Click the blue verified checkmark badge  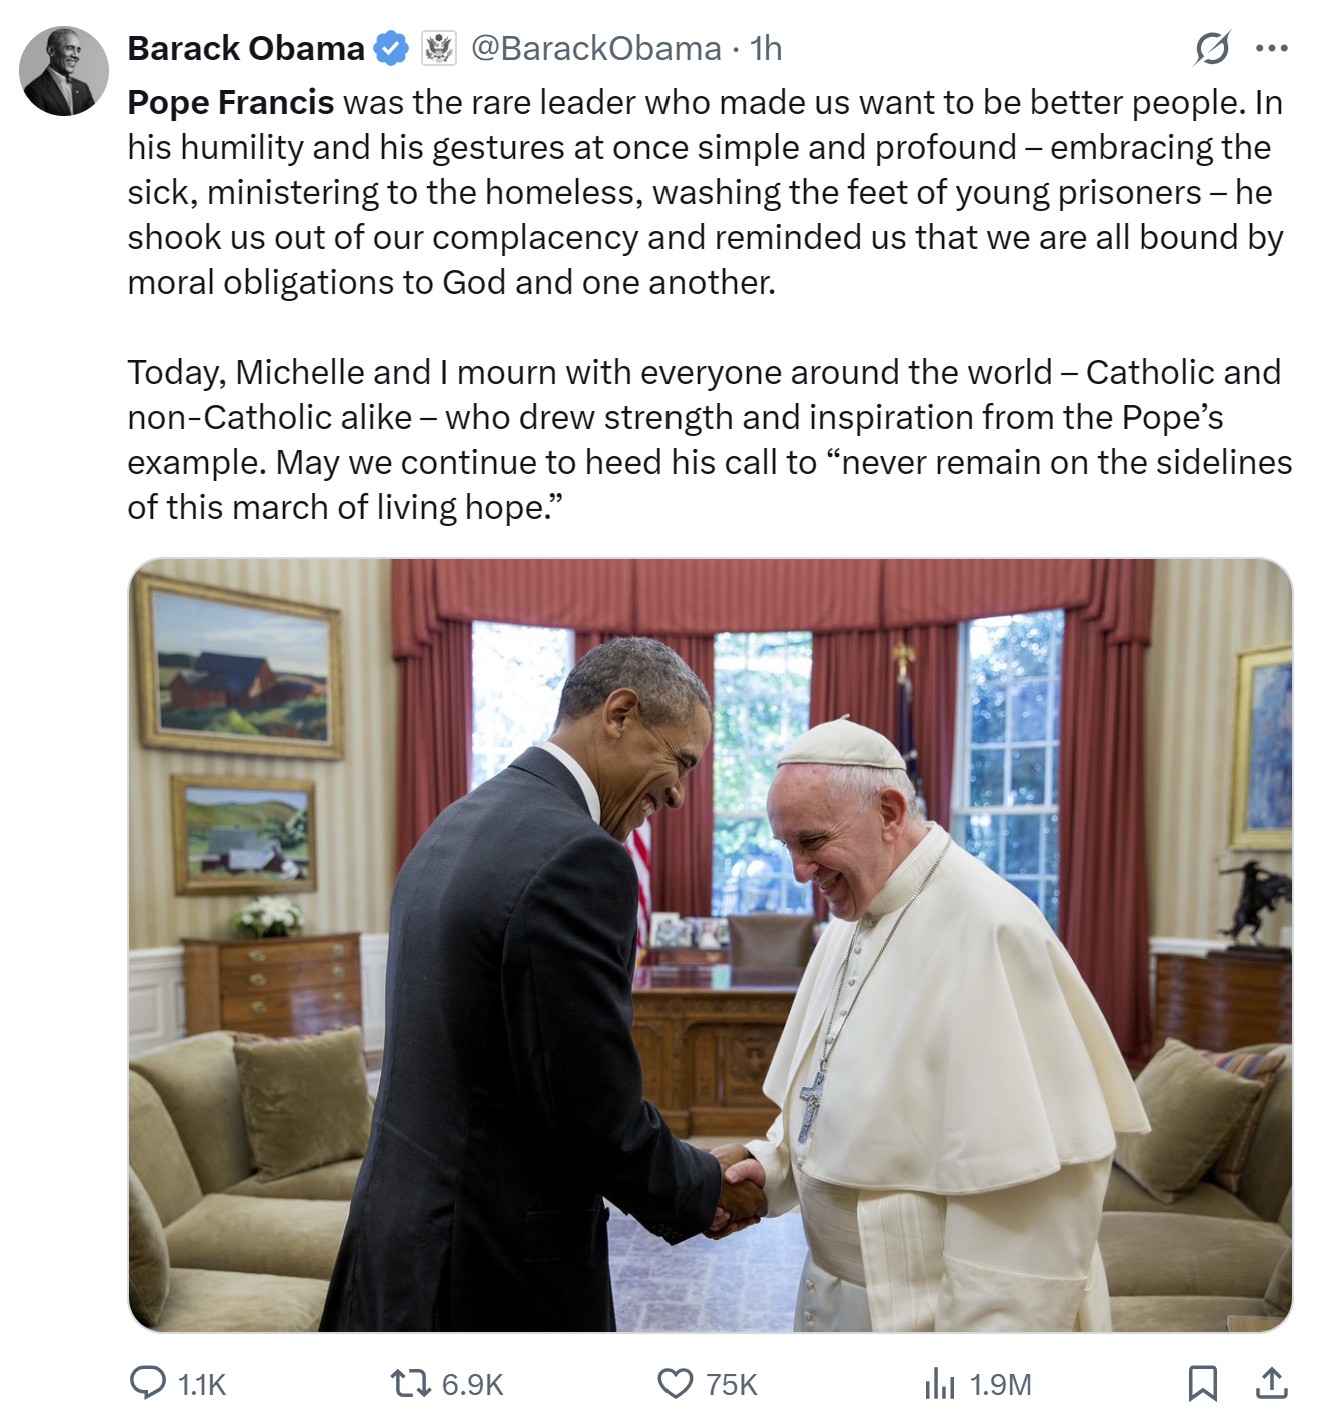[391, 48]
